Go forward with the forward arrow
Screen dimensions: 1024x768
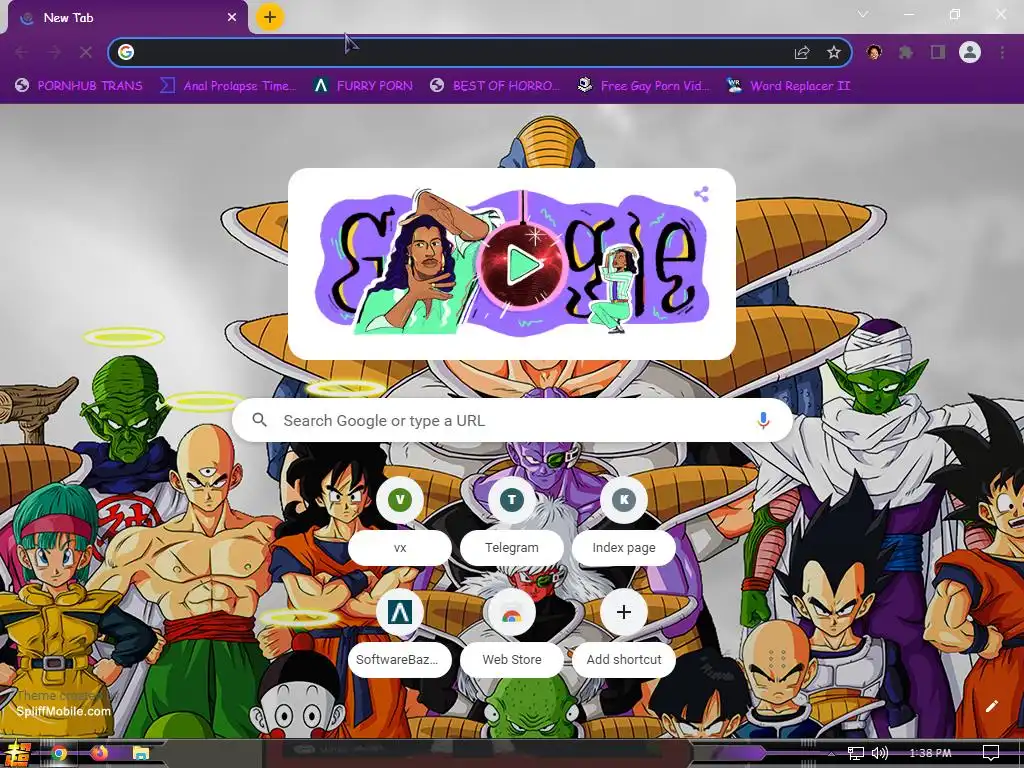point(54,52)
